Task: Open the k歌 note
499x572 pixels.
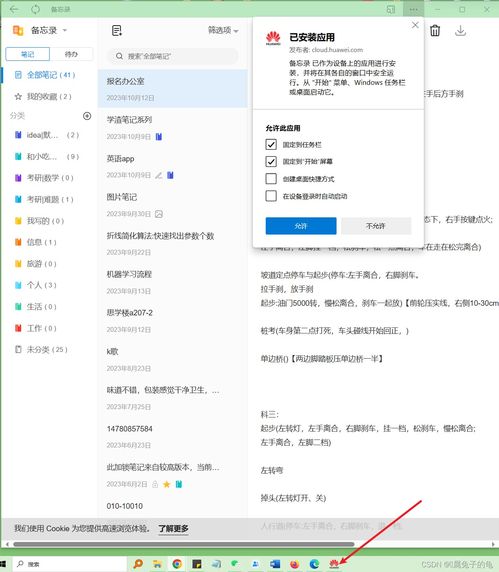Action: 172,359
